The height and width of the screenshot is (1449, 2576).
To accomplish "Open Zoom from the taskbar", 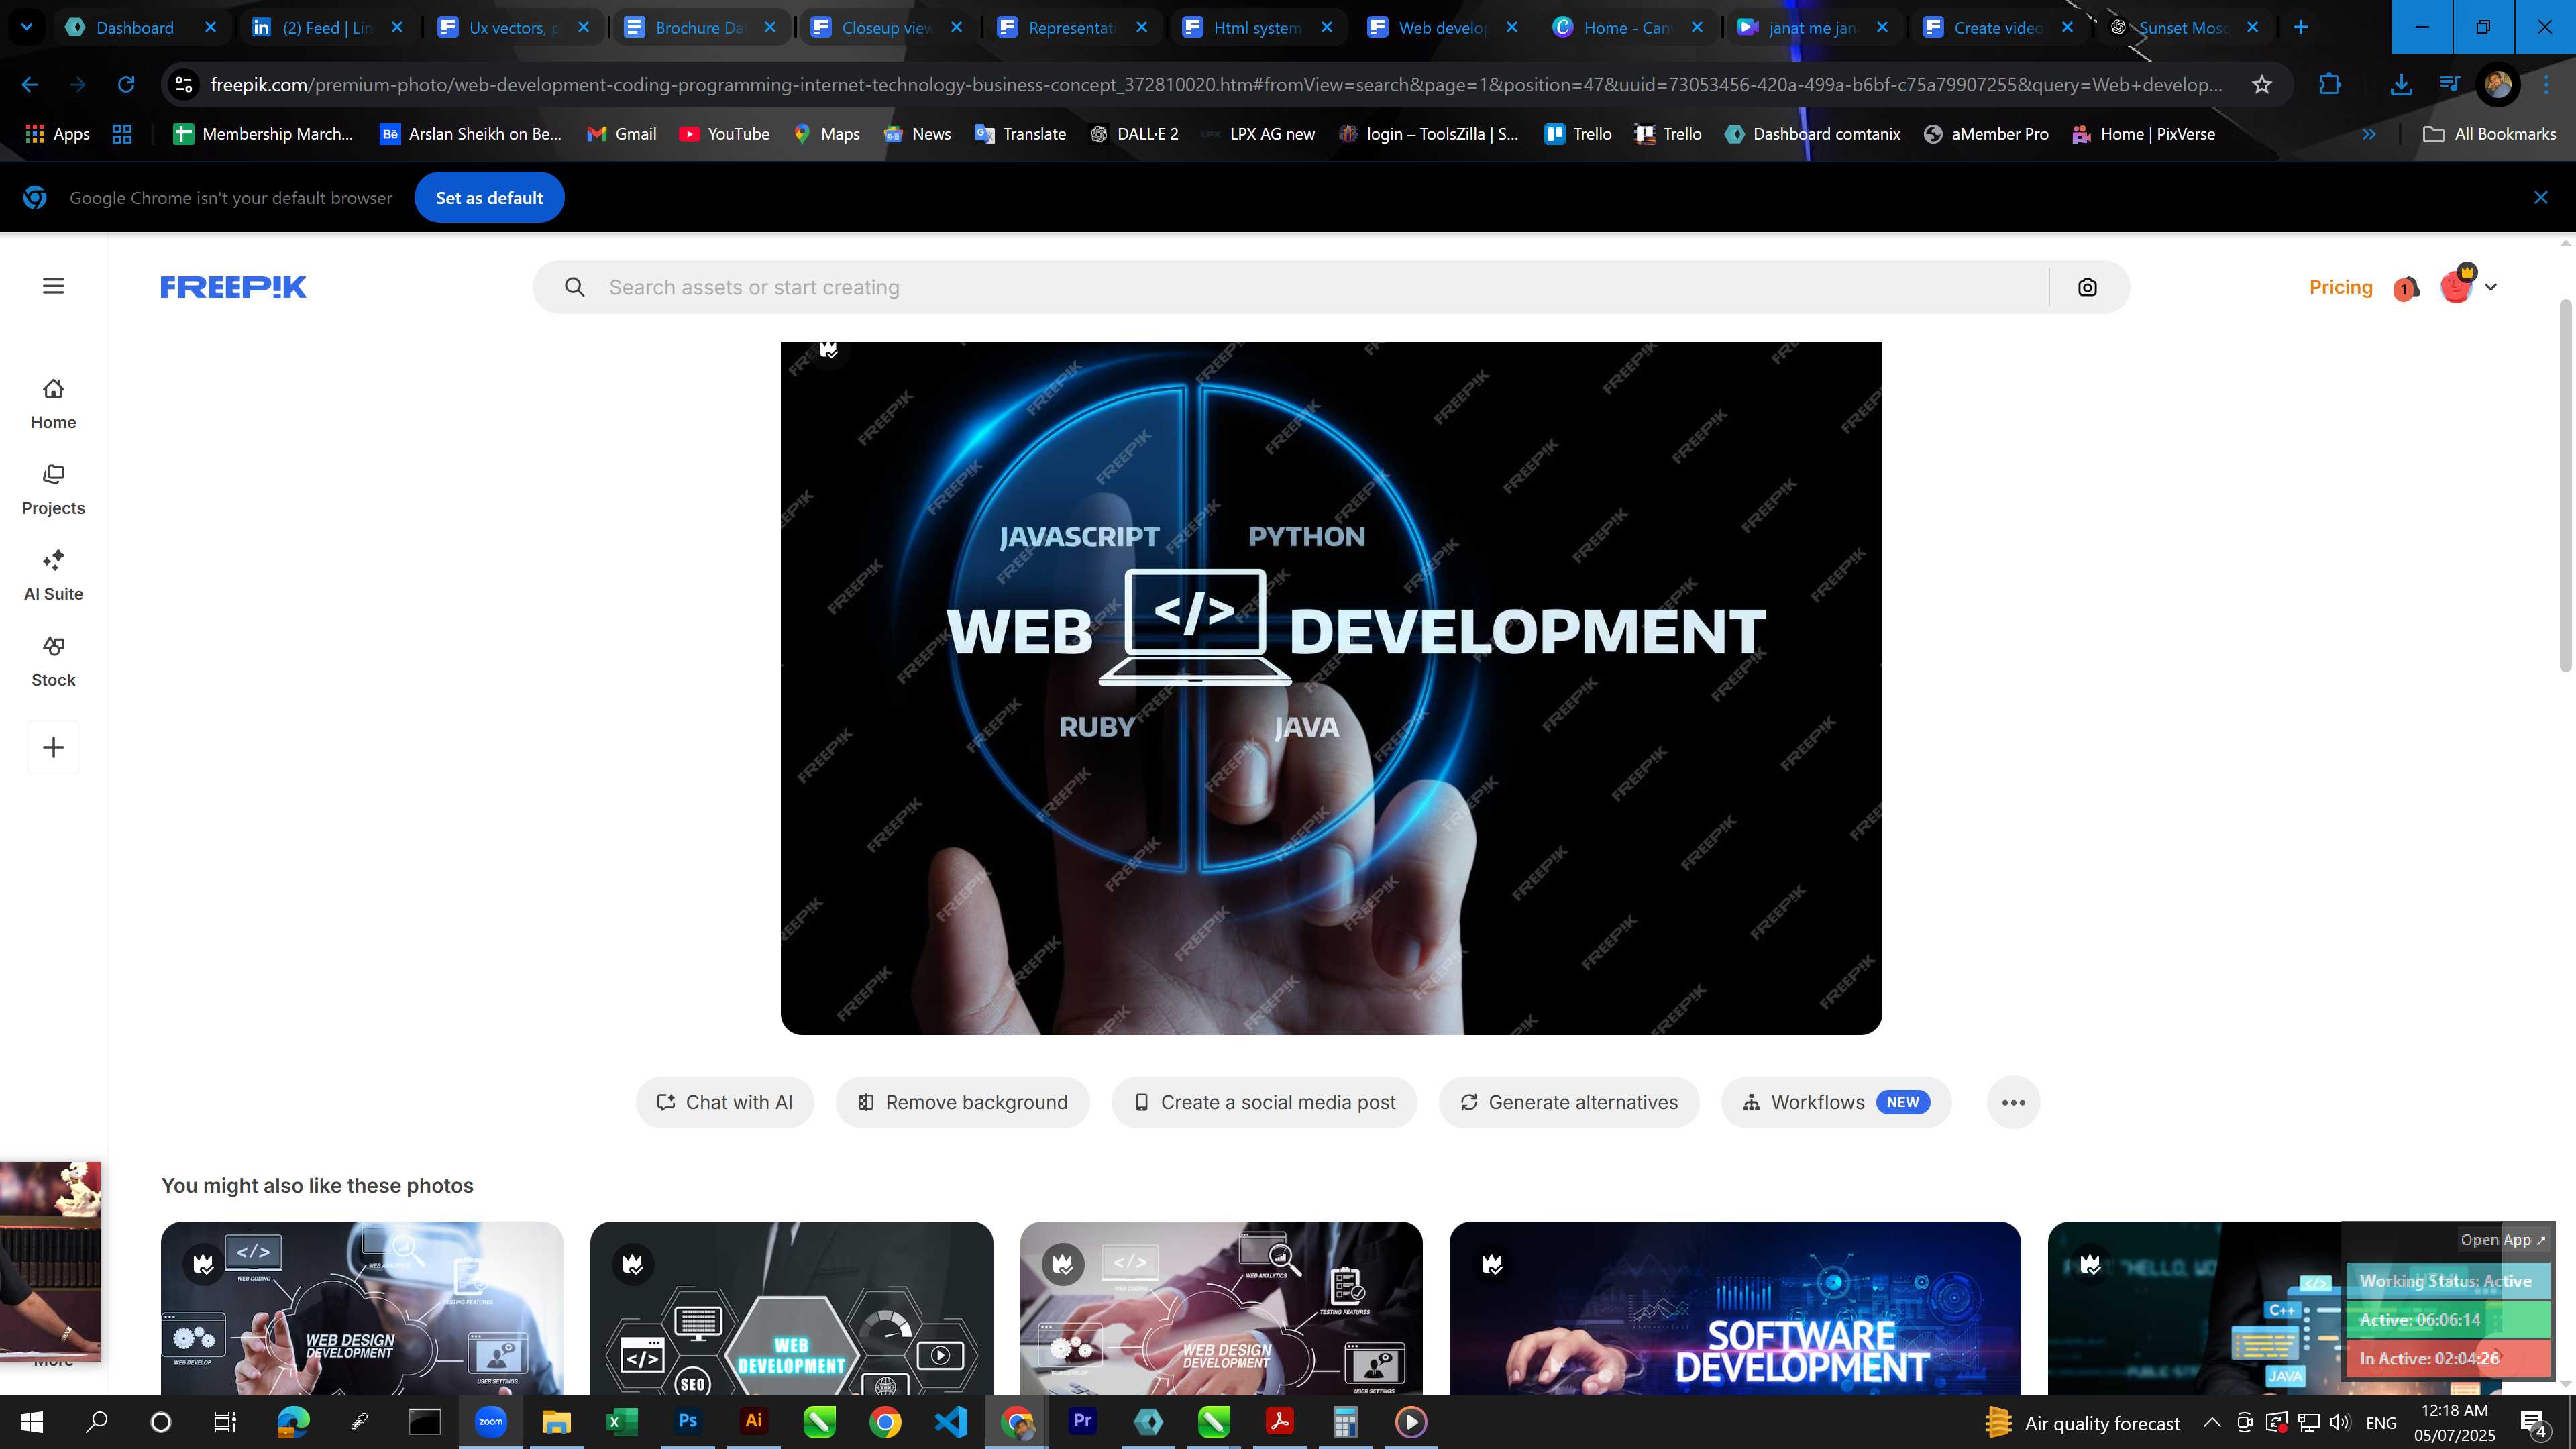I will 490,1422.
